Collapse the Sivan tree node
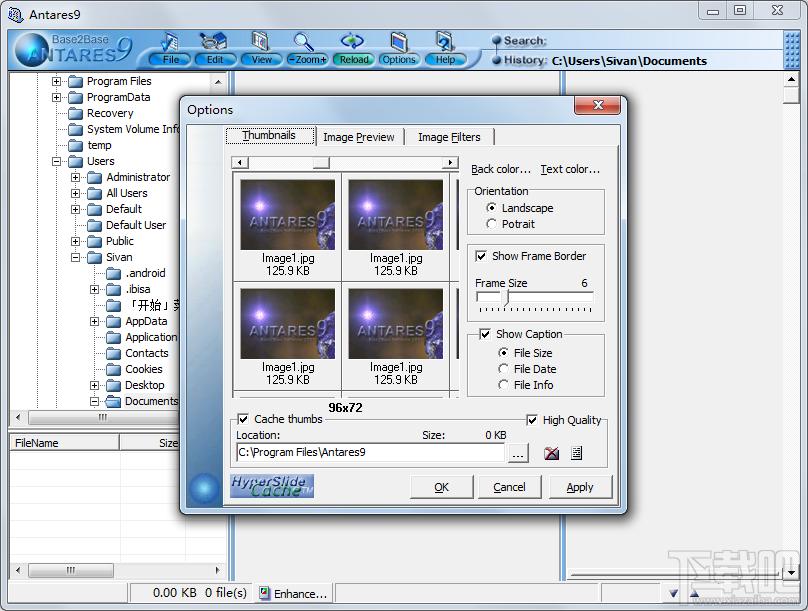808x611 pixels. 76,257
